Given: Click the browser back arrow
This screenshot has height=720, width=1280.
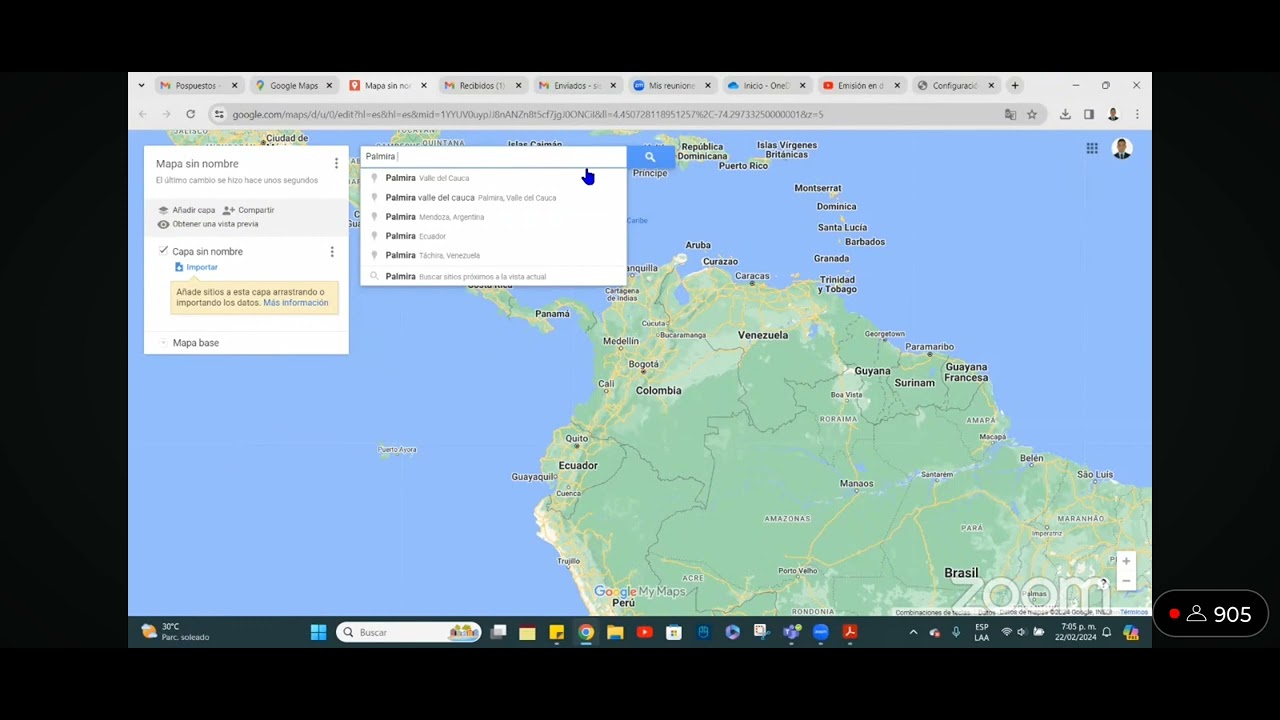Looking at the screenshot, I should [143, 114].
